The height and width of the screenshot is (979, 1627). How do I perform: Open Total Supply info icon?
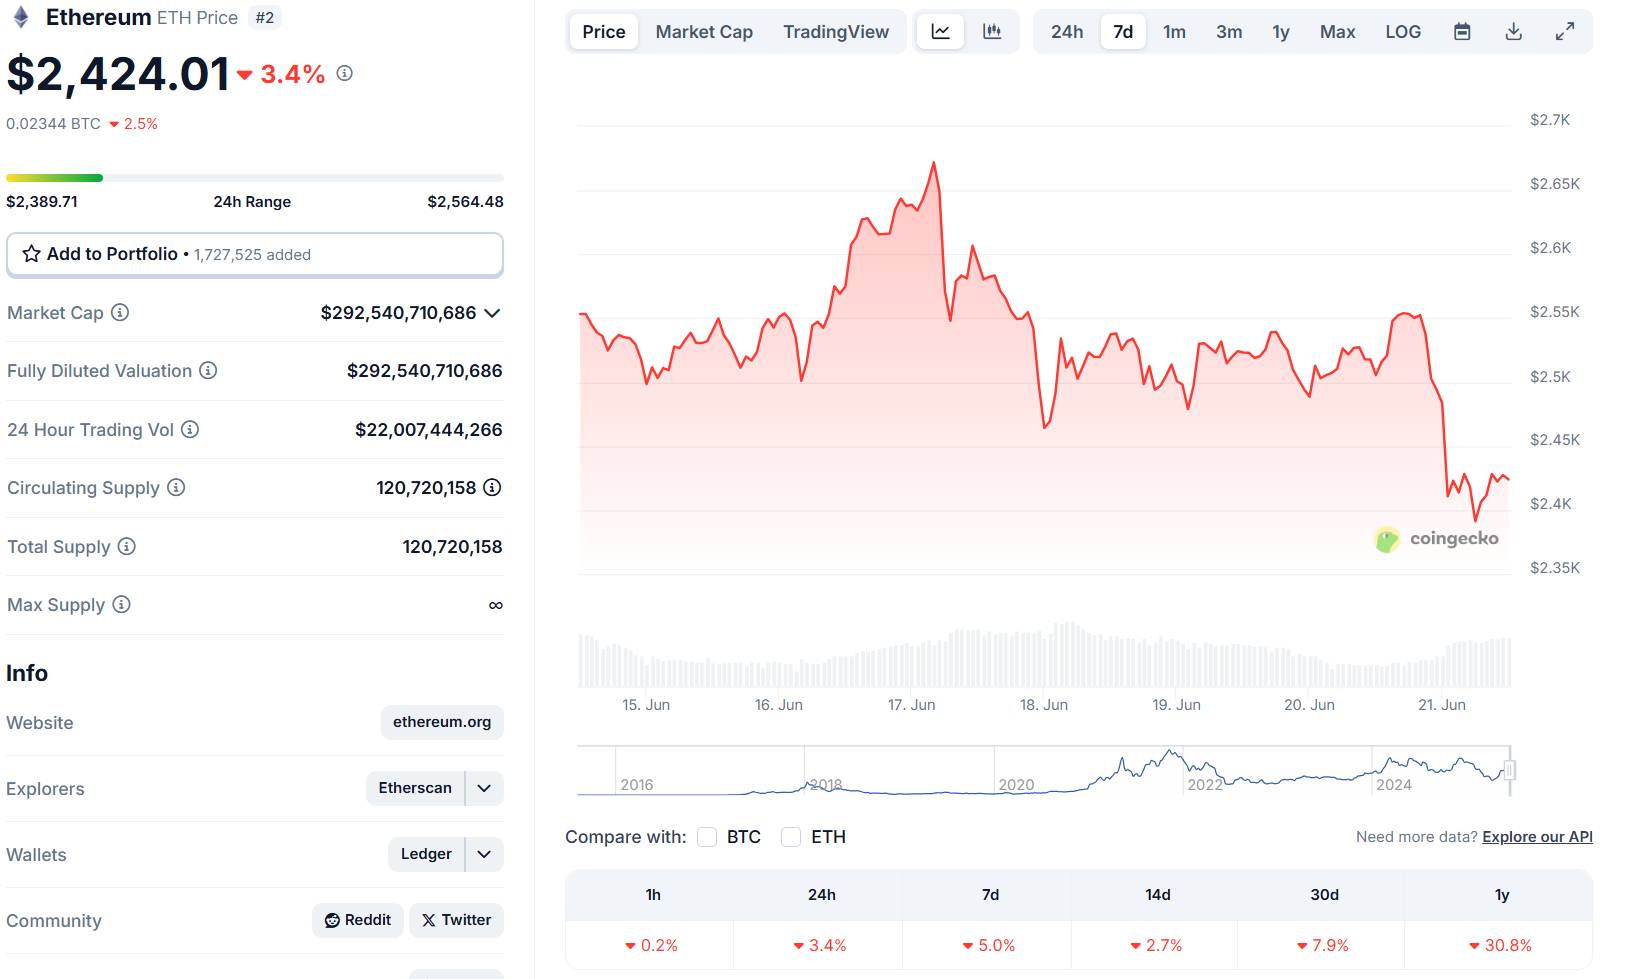(127, 546)
